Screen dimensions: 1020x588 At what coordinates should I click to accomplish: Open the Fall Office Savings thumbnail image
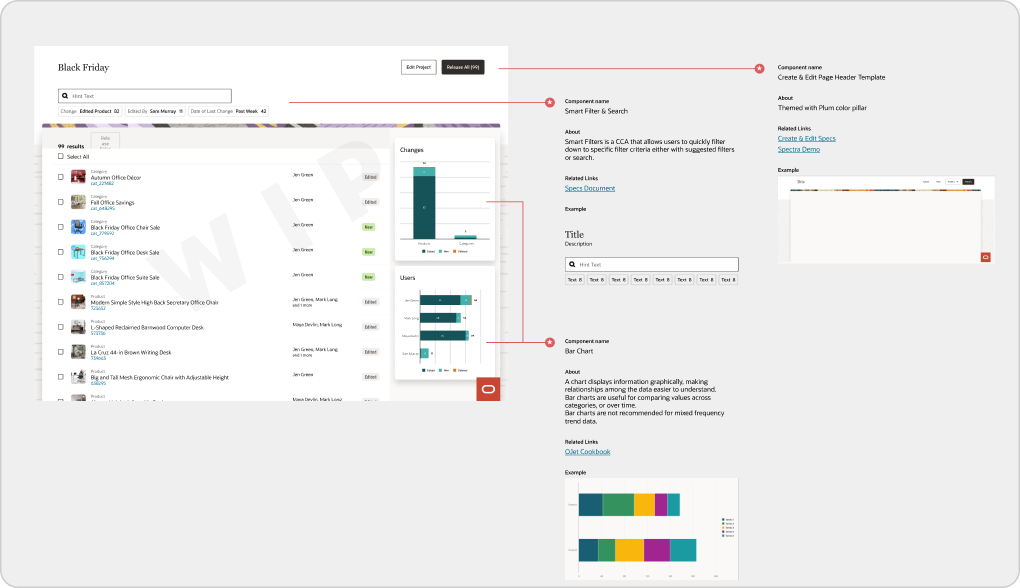pyautogui.click(x=78, y=202)
